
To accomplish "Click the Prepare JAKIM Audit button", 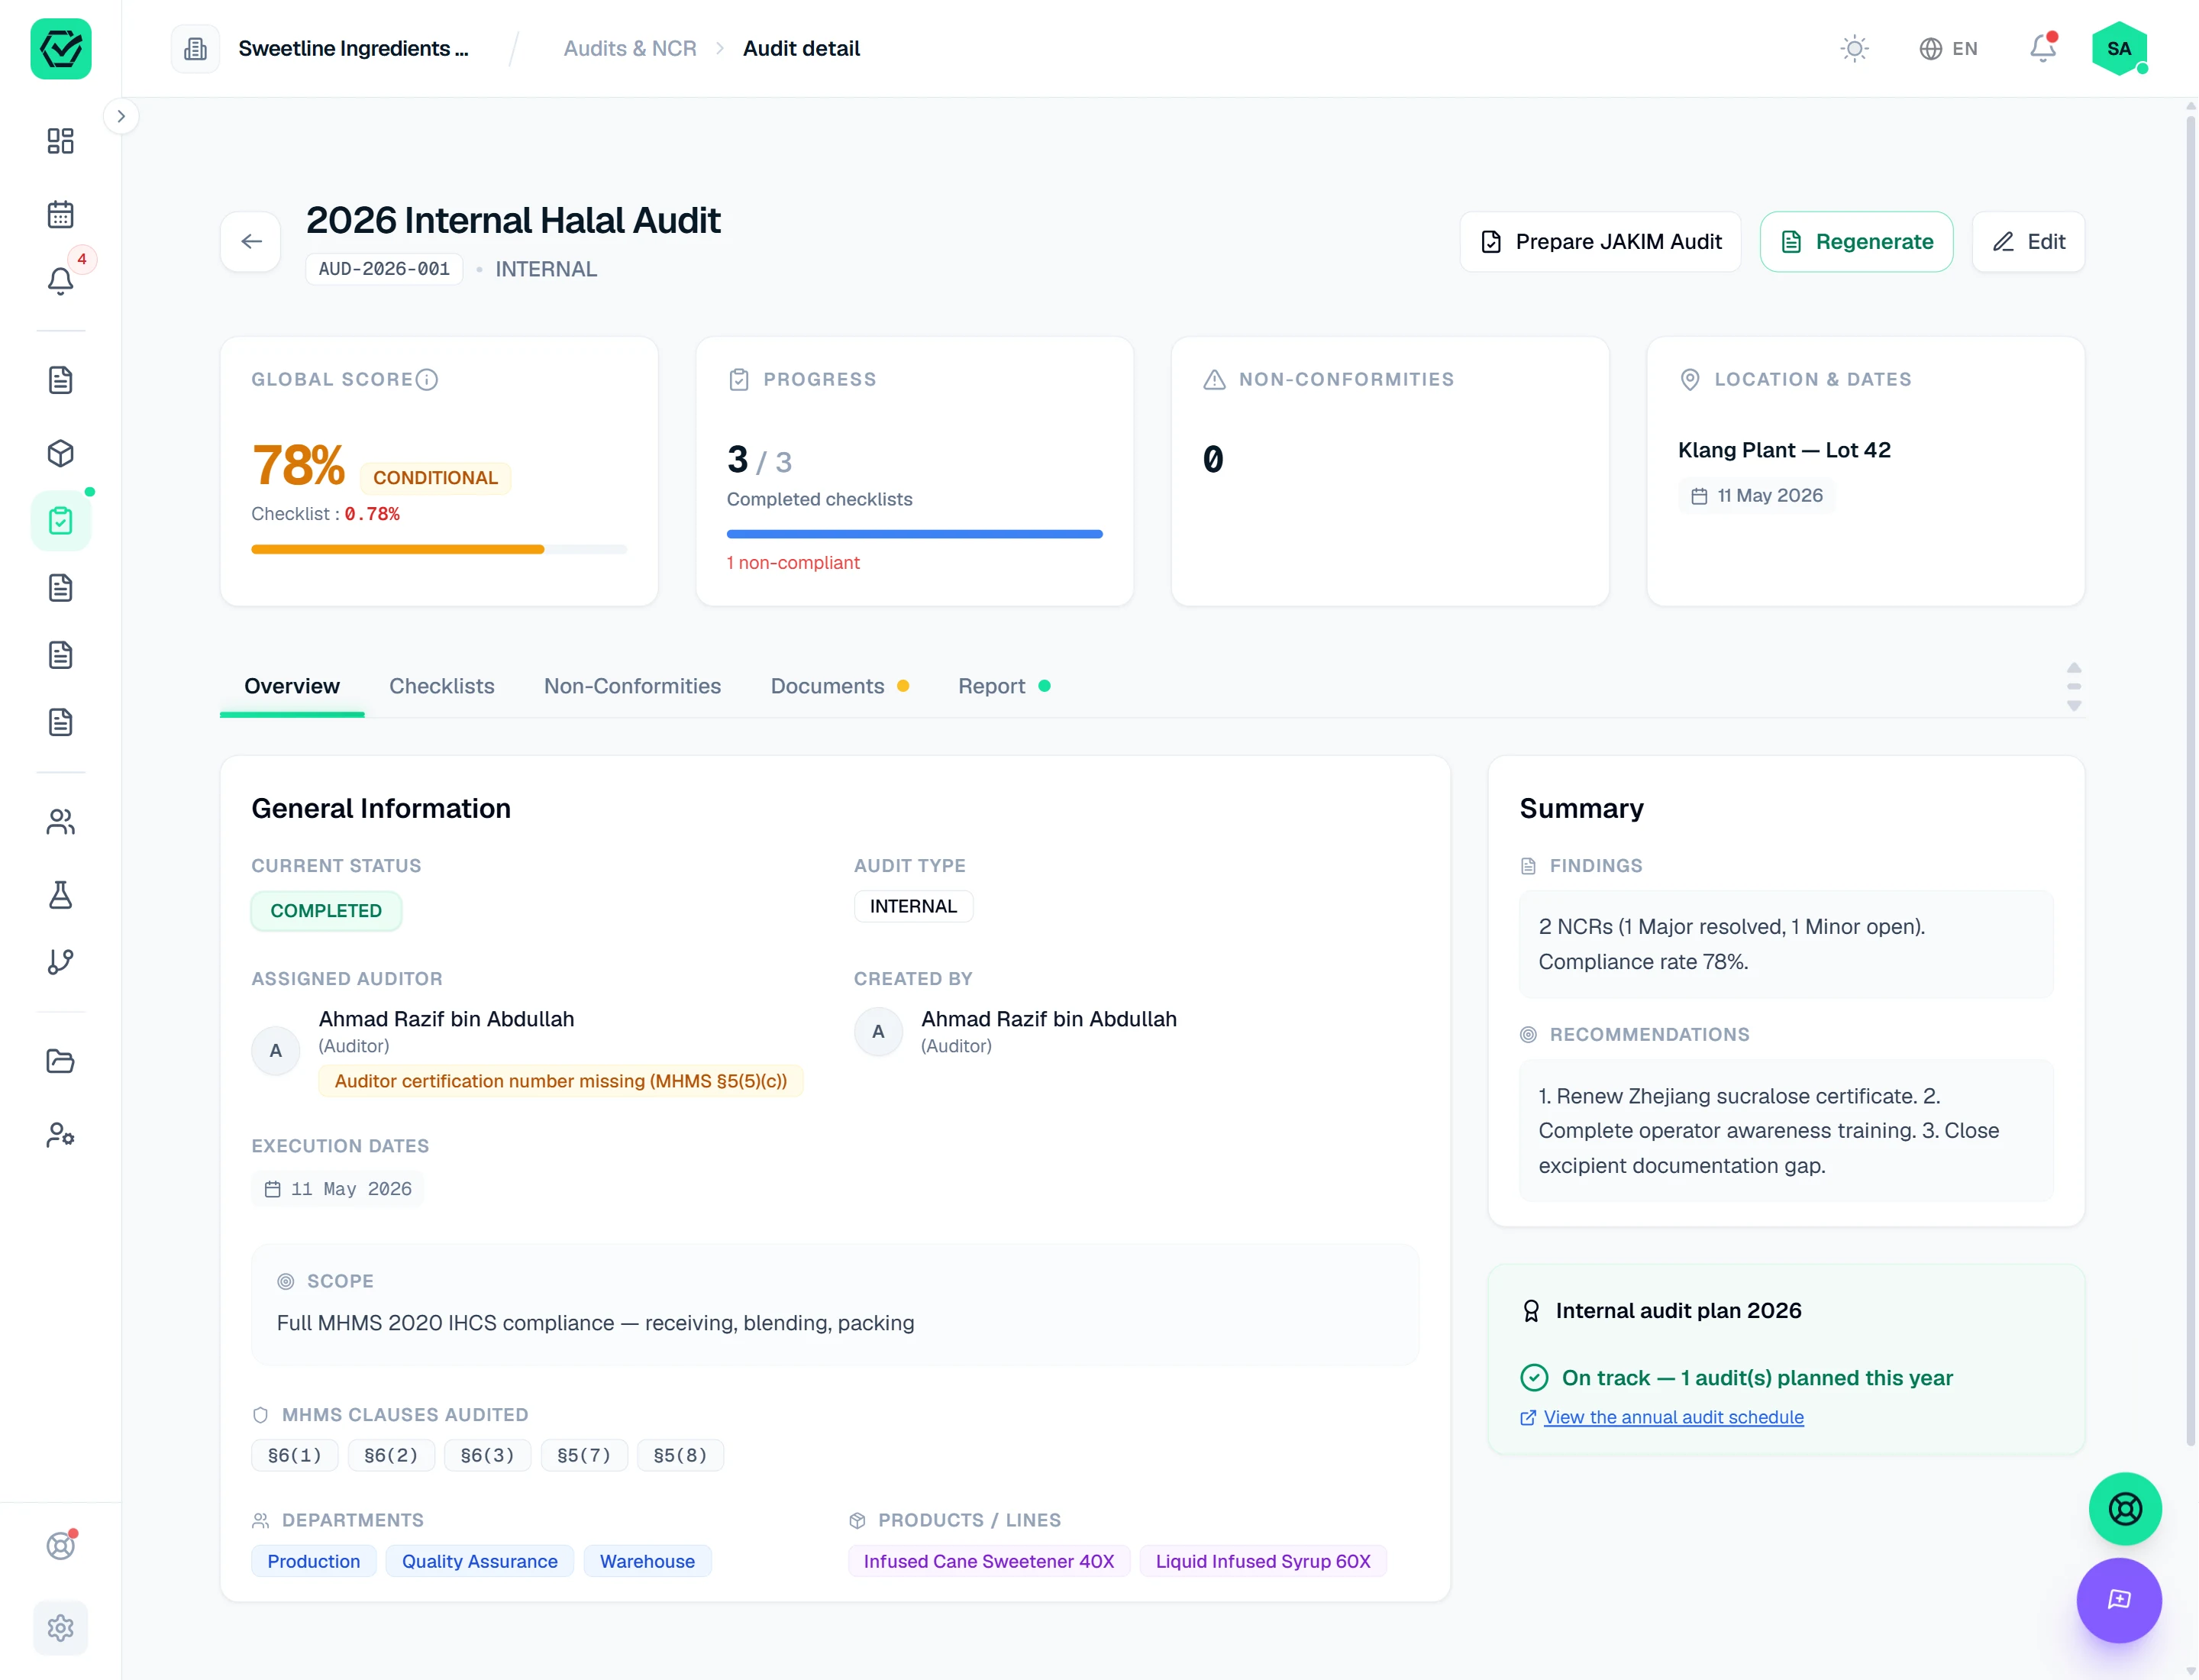I will click(1600, 242).
